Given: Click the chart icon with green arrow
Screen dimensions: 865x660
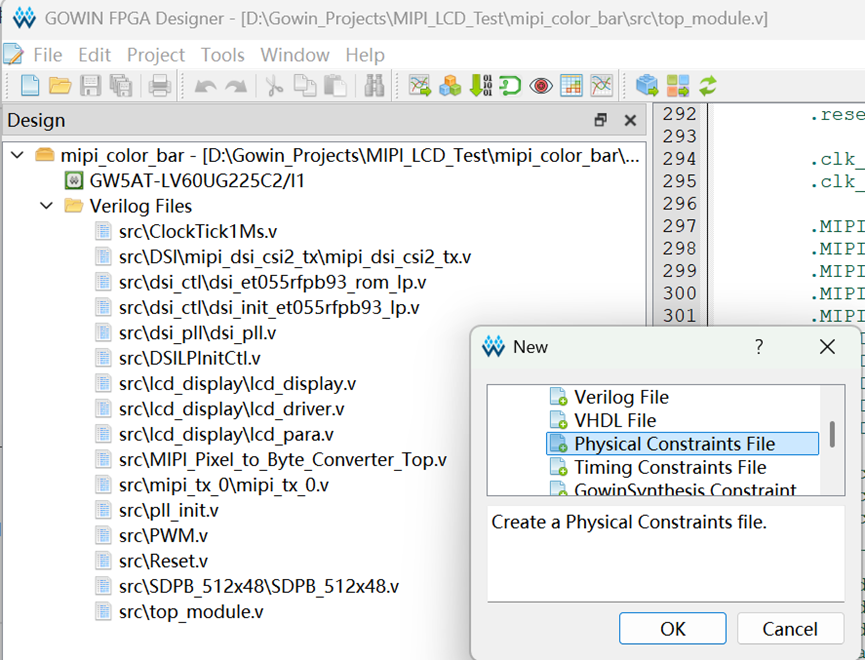Looking at the screenshot, I should tap(420, 86).
